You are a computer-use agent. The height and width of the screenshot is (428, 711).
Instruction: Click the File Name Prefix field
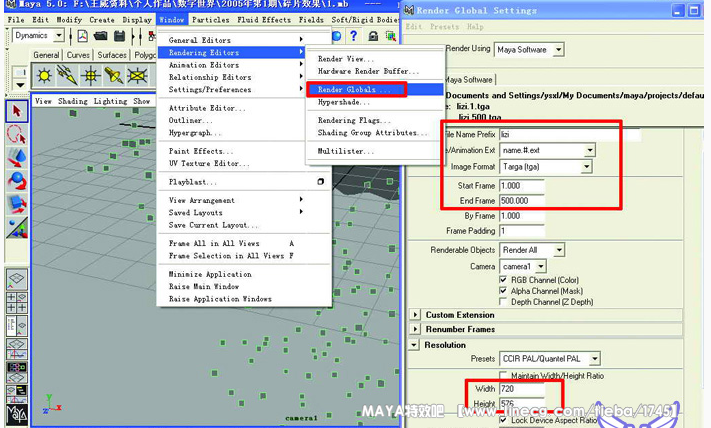570,134
